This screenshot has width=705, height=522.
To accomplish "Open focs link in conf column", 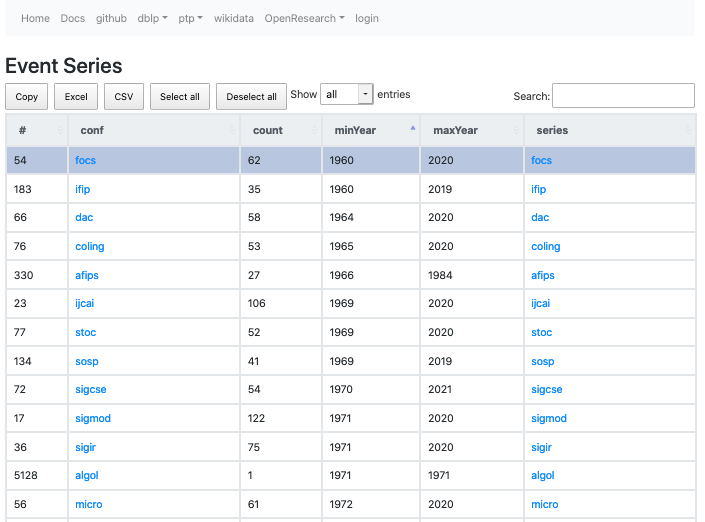I will click(85, 161).
